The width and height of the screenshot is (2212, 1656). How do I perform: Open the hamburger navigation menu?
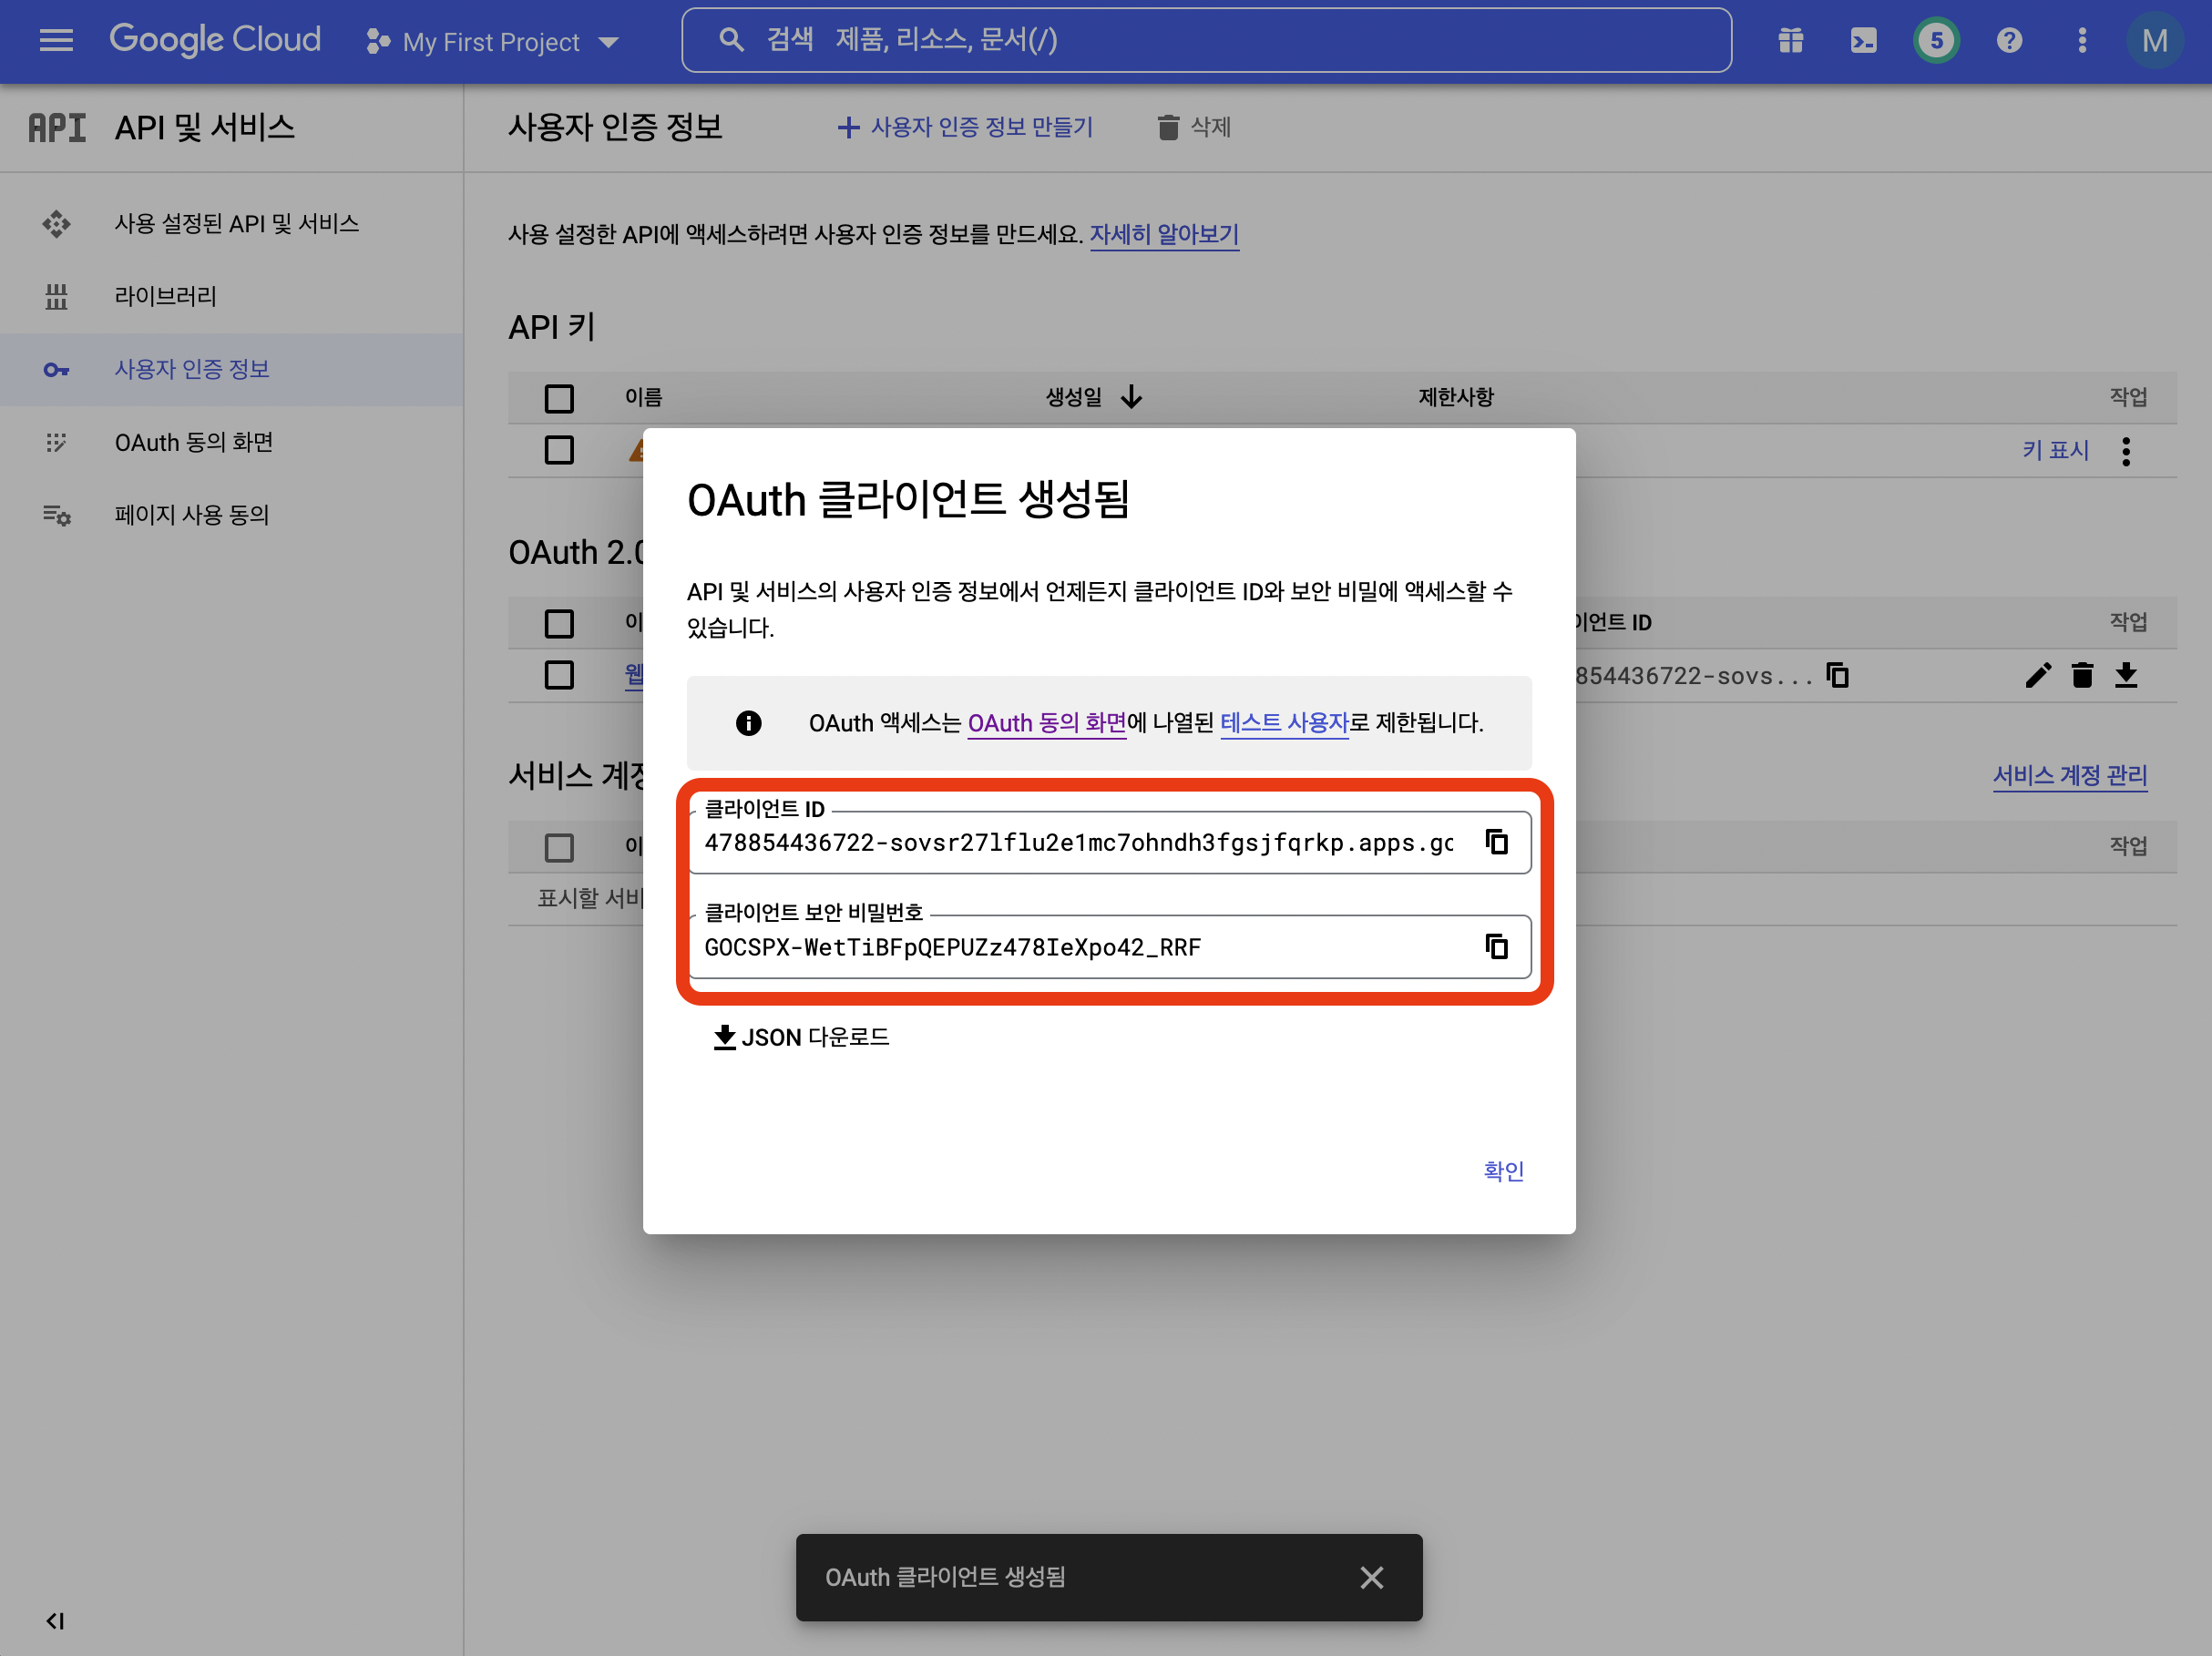click(x=56, y=41)
